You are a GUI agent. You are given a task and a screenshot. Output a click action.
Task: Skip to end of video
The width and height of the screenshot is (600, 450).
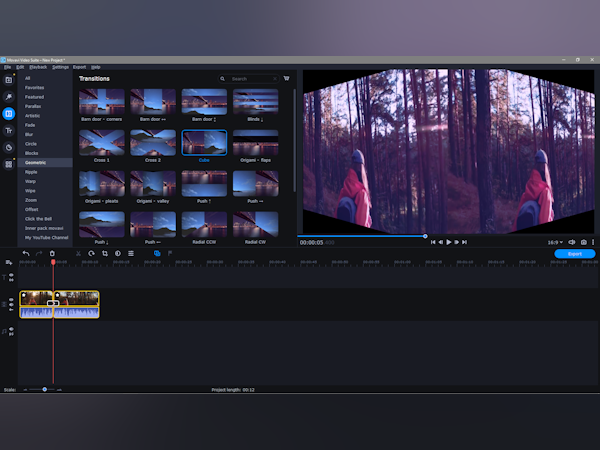(464, 242)
